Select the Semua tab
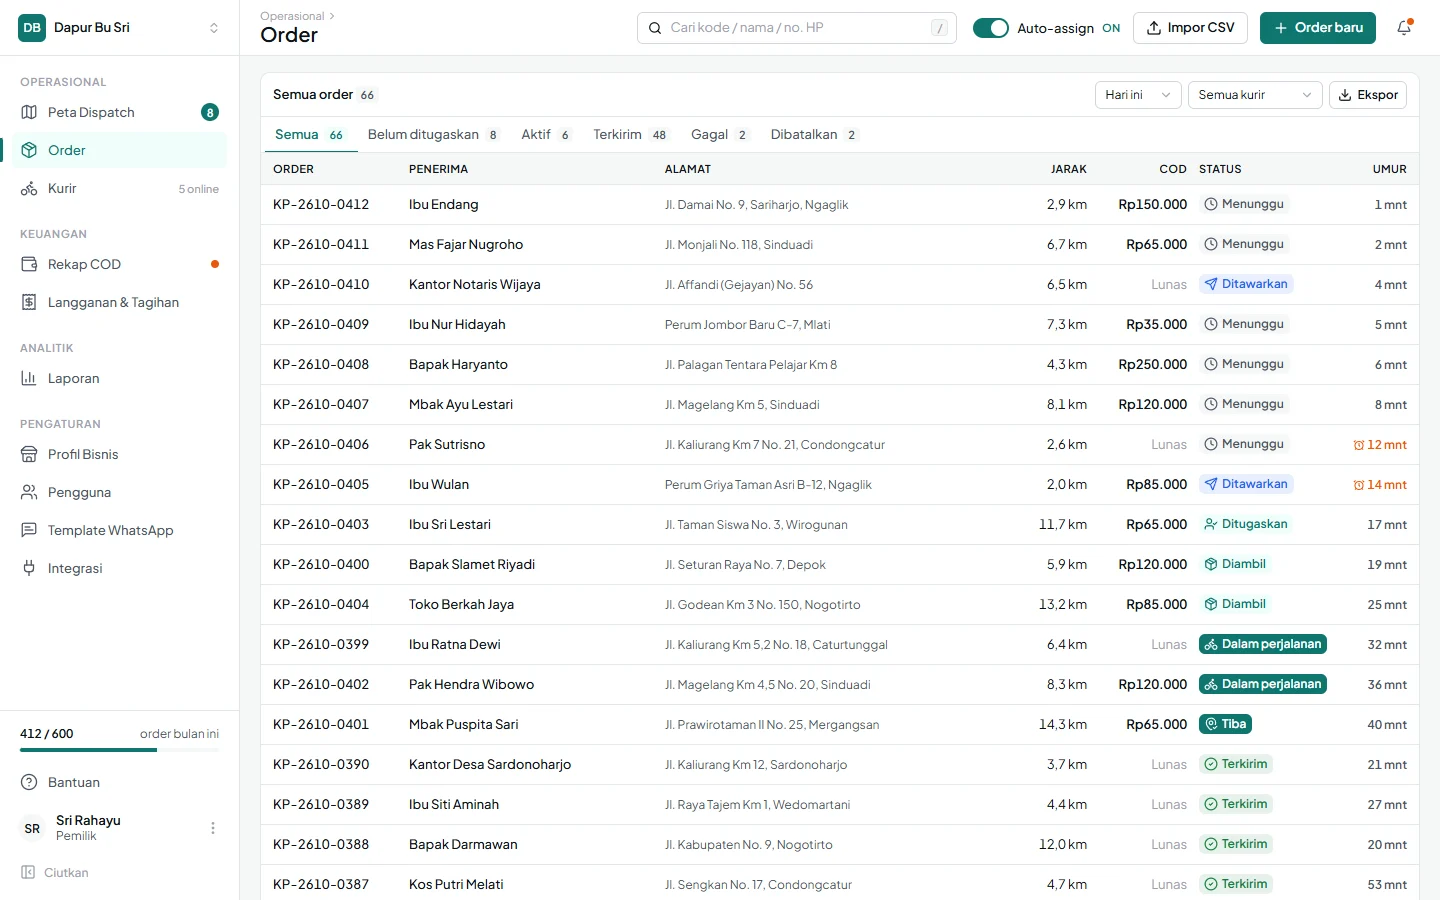 (310, 135)
